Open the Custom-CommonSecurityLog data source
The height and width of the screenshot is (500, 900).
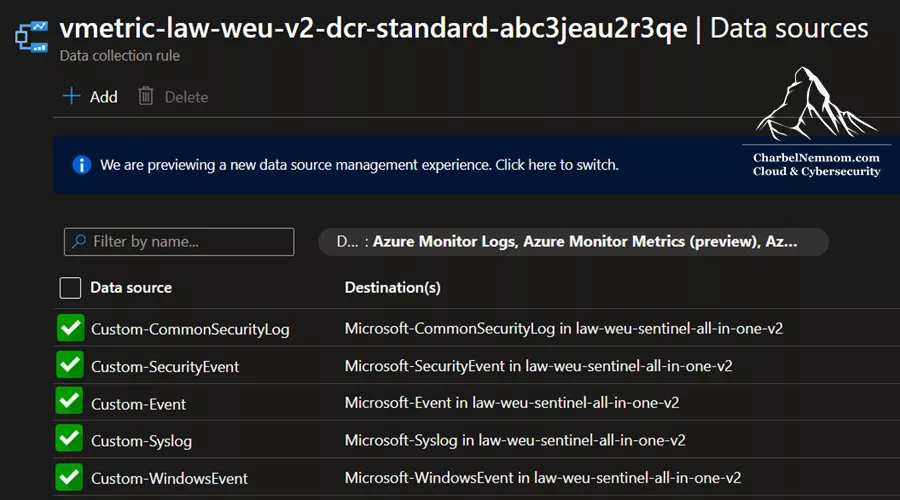(x=190, y=330)
